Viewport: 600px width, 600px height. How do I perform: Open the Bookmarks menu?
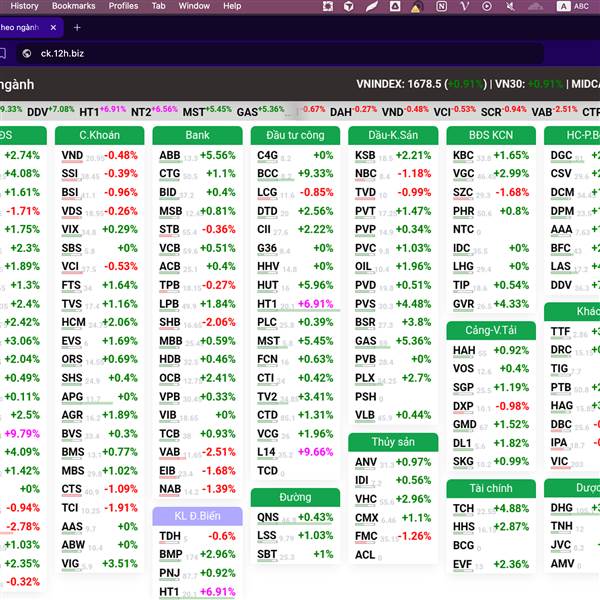click(73, 6)
